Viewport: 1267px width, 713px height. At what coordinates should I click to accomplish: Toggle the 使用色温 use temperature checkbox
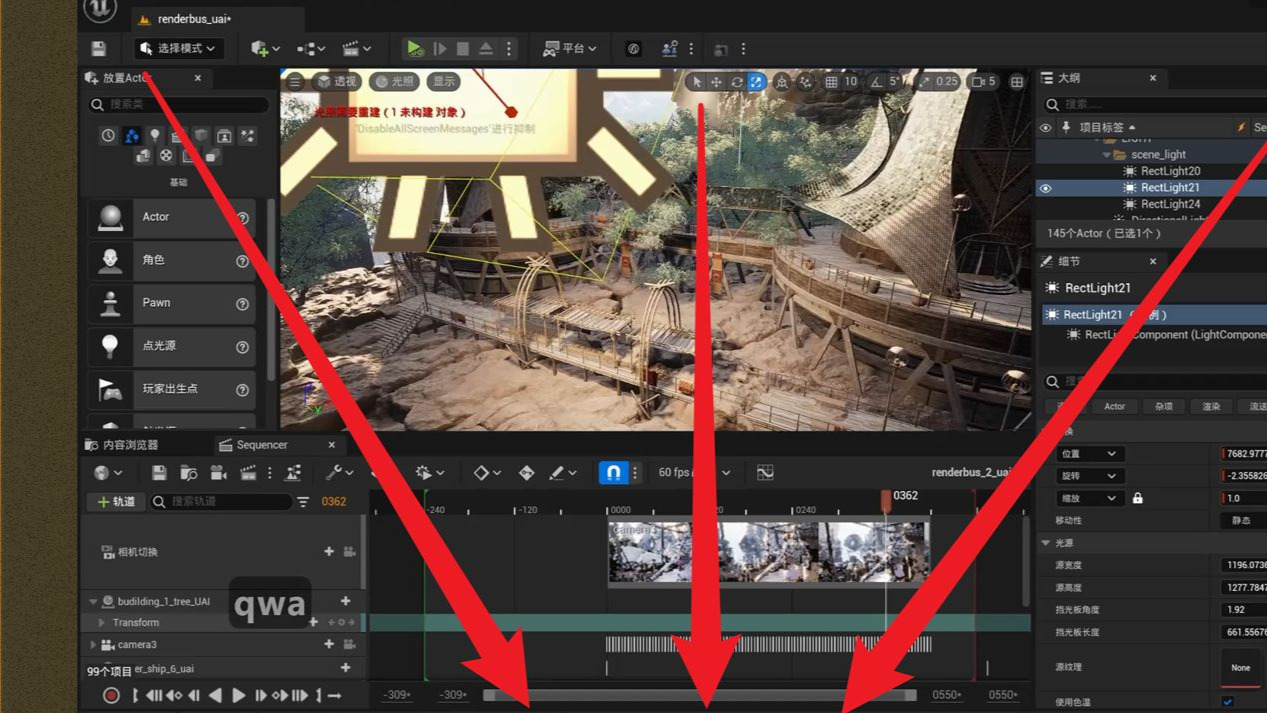pos(1227,702)
